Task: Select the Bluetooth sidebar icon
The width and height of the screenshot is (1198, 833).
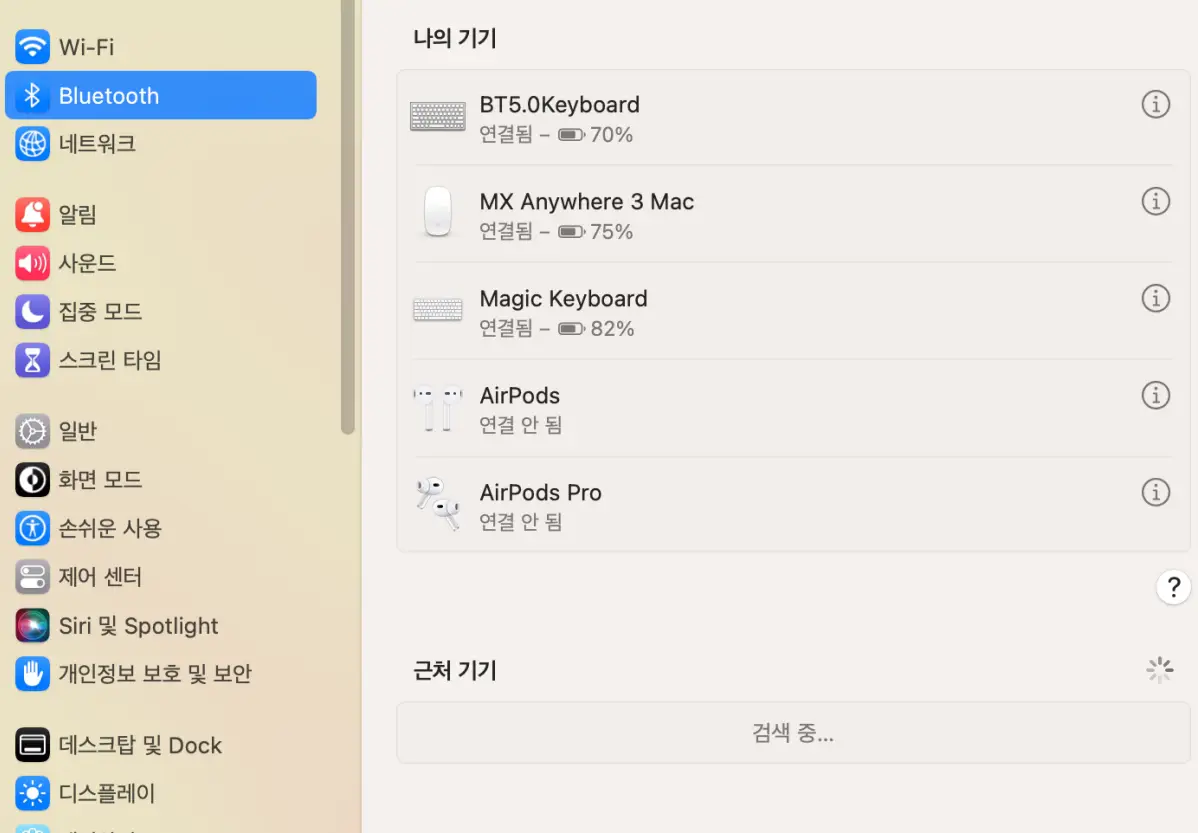Action: [x=32, y=96]
